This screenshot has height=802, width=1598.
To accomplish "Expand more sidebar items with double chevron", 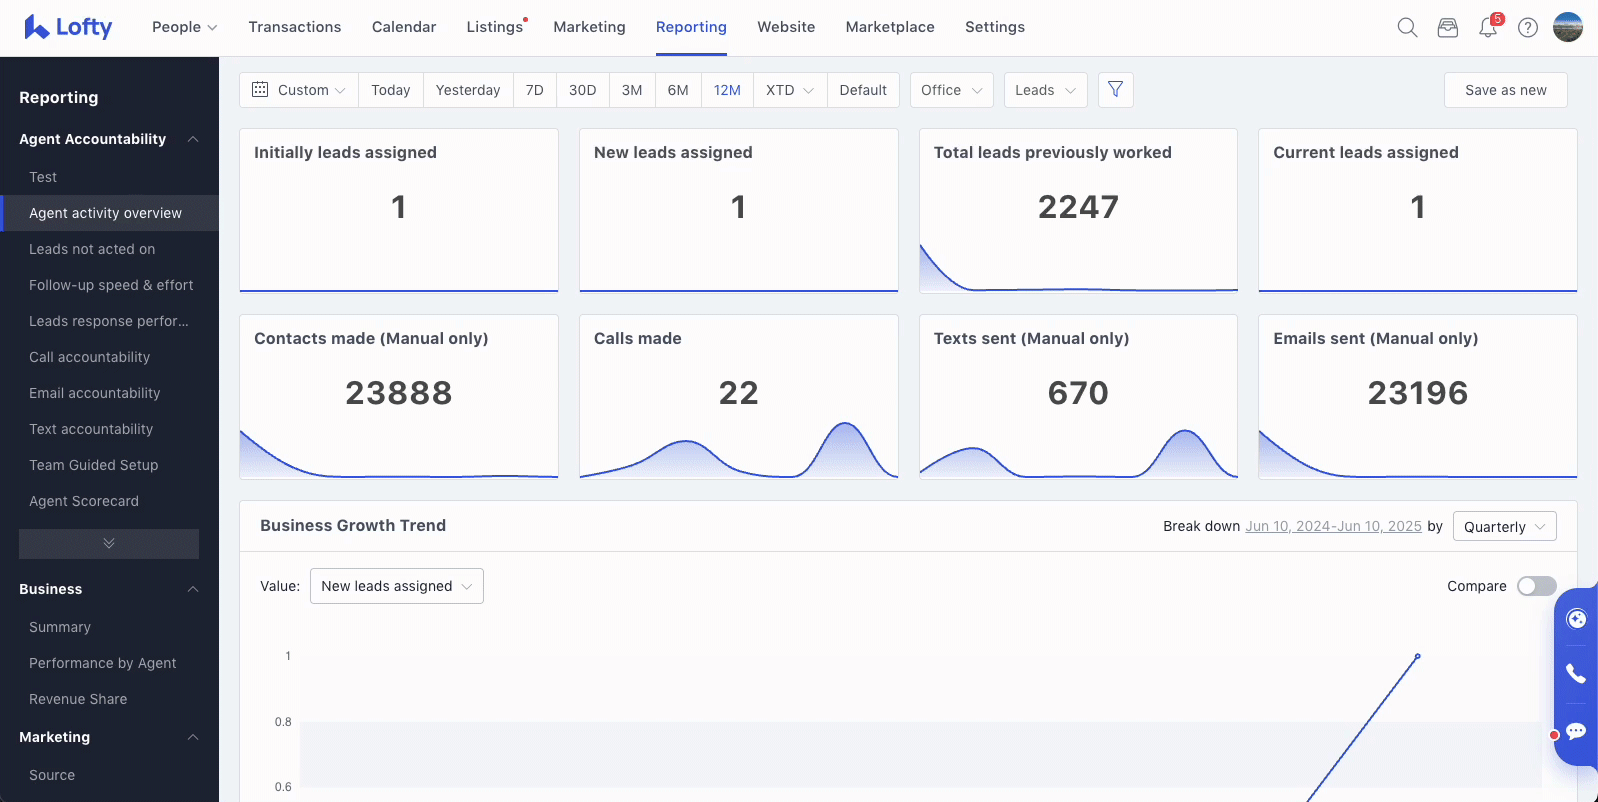I will (109, 543).
